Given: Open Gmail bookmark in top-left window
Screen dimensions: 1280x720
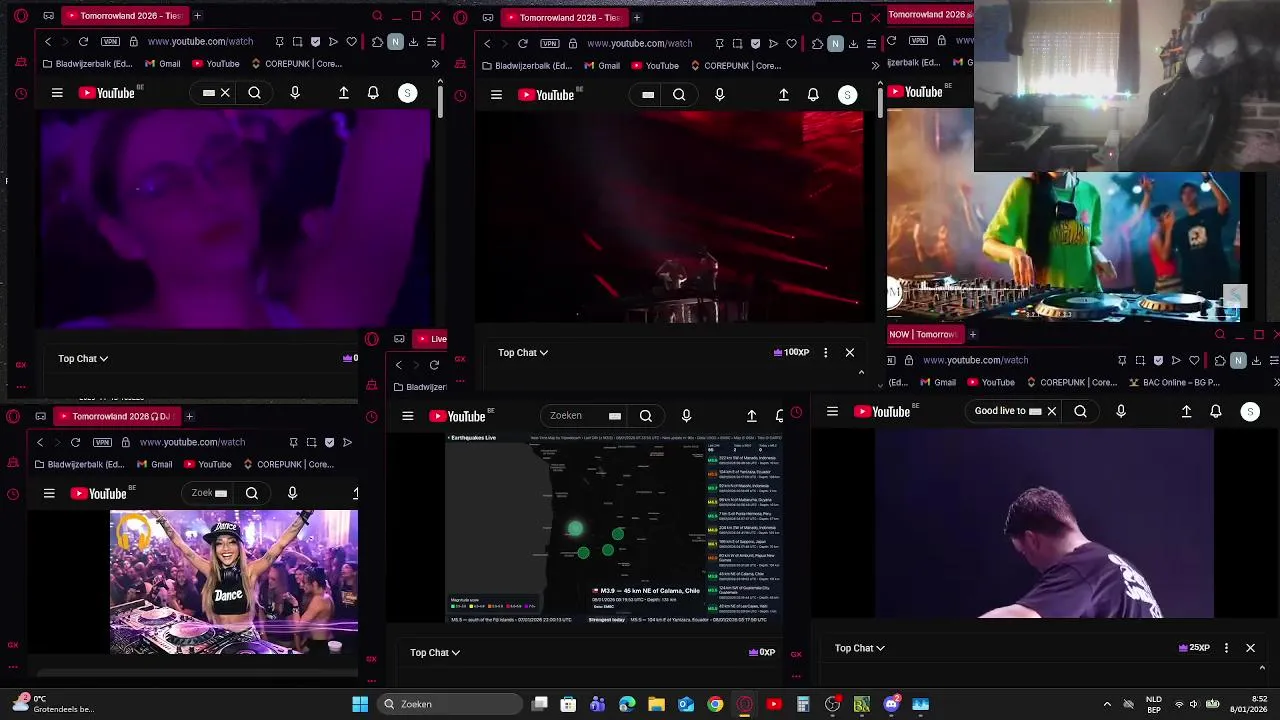Looking at the screenshot, I should tap(163, 64).
